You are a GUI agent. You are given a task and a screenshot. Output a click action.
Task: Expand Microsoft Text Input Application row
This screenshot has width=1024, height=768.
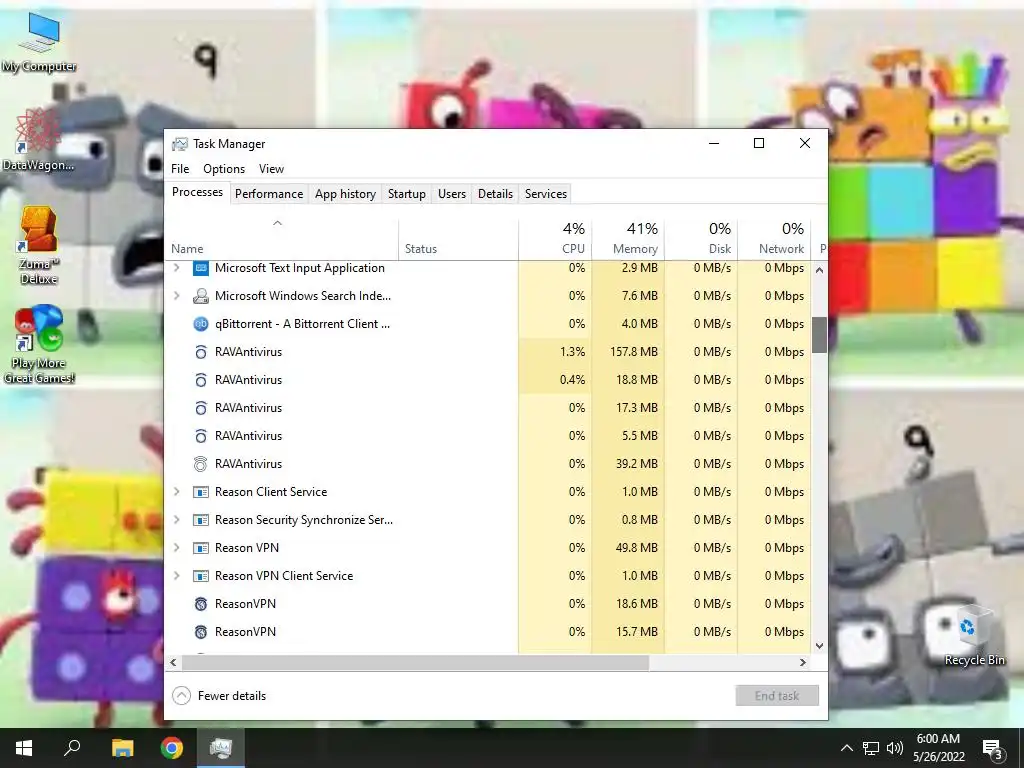point(176,268)
